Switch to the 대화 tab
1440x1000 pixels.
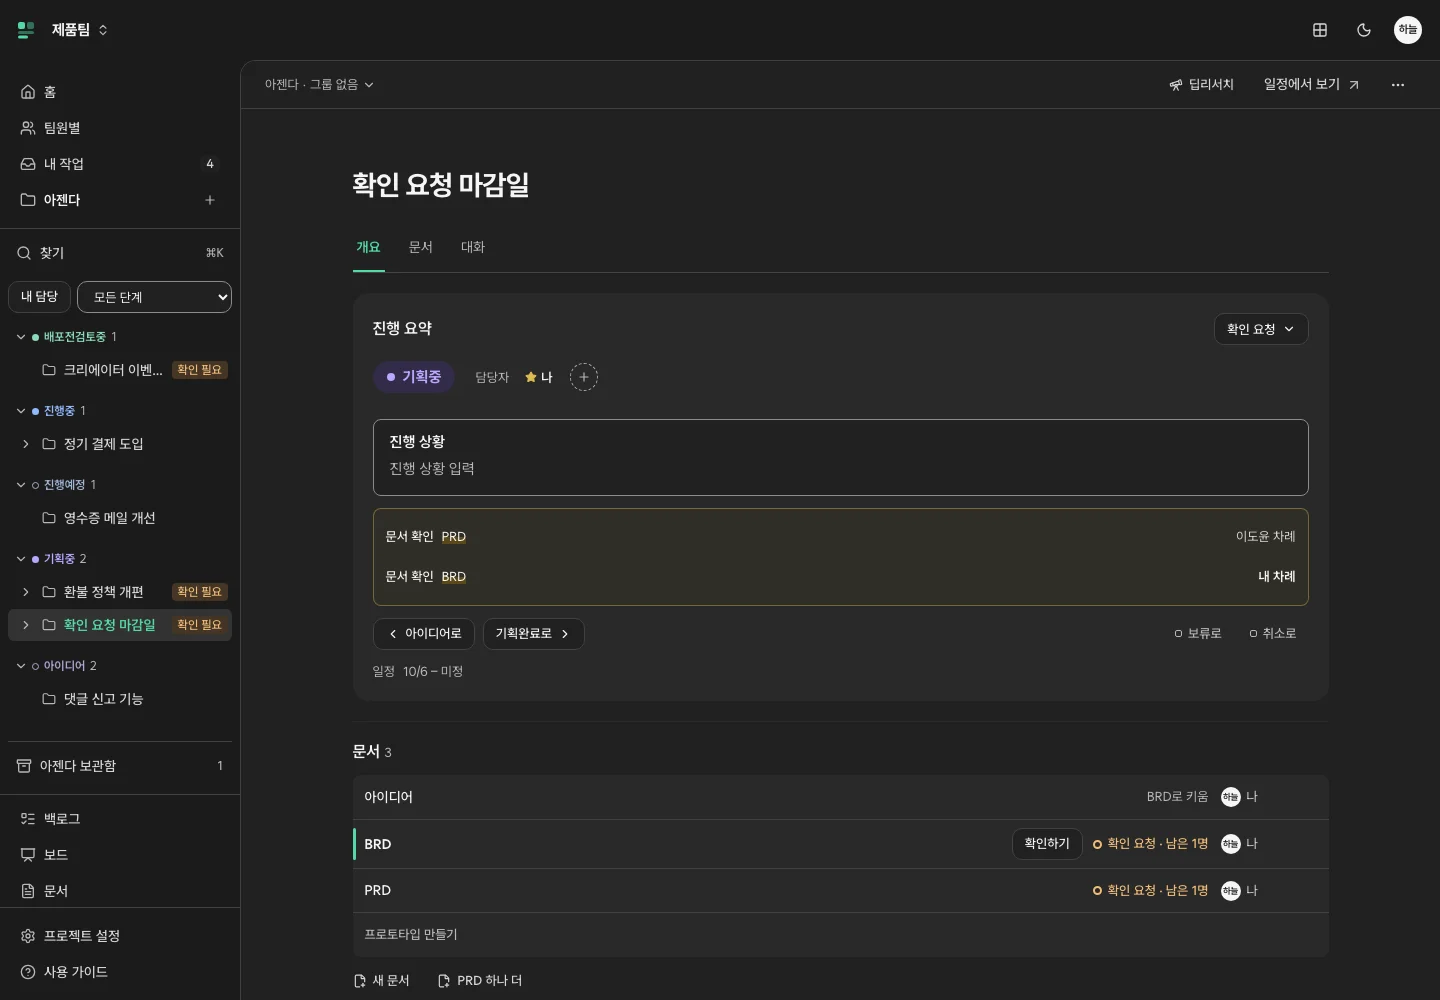(x=473, y=247)
